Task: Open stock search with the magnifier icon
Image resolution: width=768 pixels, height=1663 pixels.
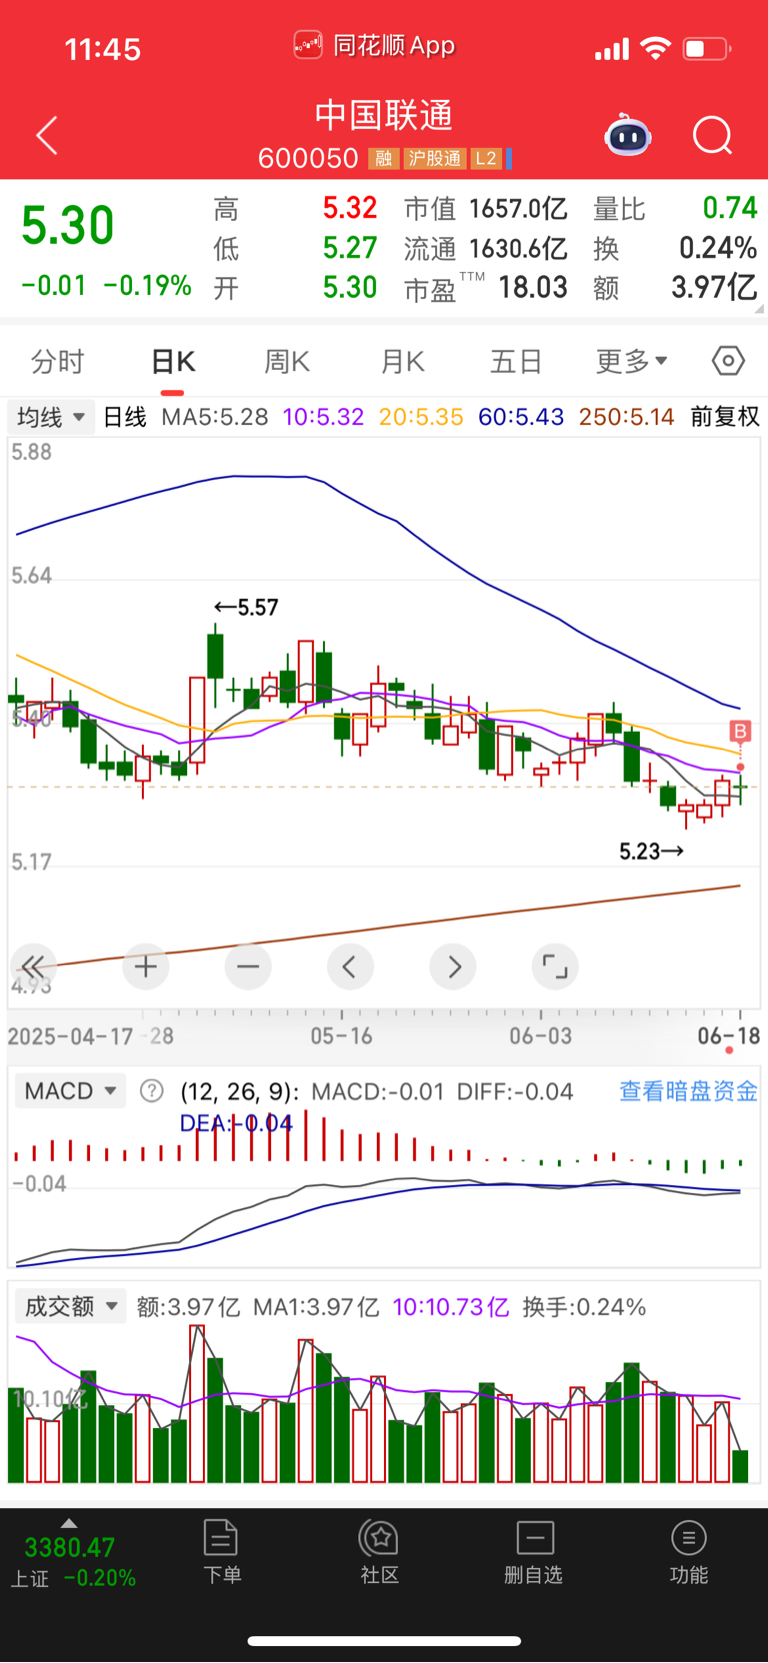Action: 713,136
